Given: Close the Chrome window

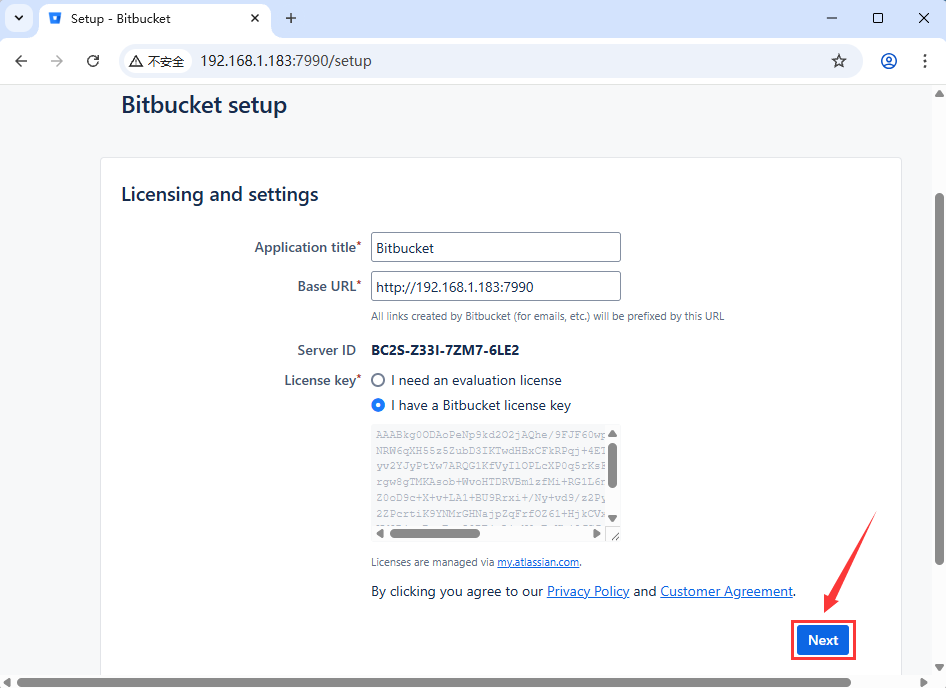Looking at the screenshot, I should 924,18.
